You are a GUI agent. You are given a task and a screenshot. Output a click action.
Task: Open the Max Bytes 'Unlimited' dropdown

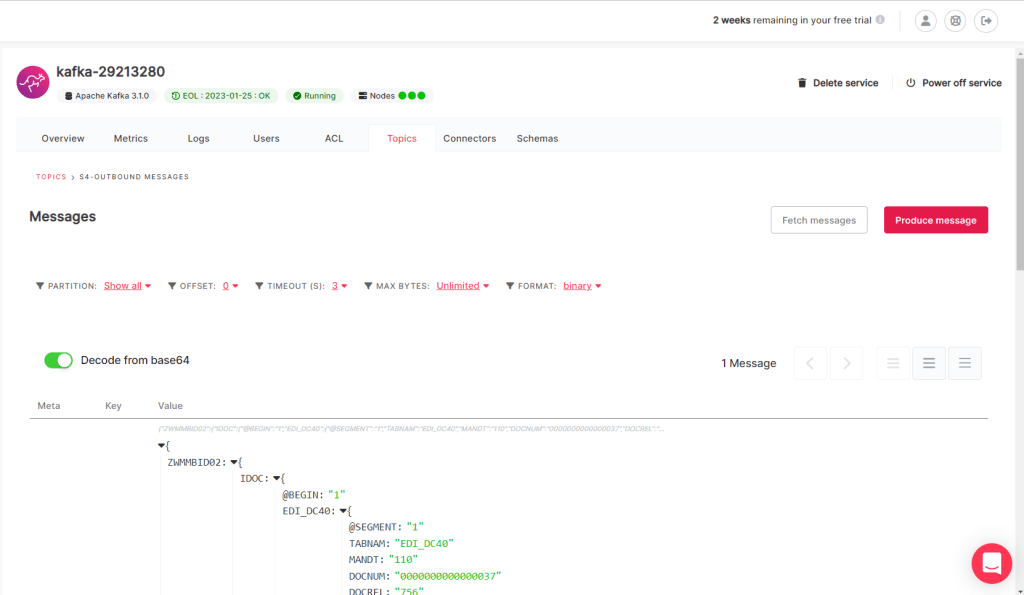[463, 286]
